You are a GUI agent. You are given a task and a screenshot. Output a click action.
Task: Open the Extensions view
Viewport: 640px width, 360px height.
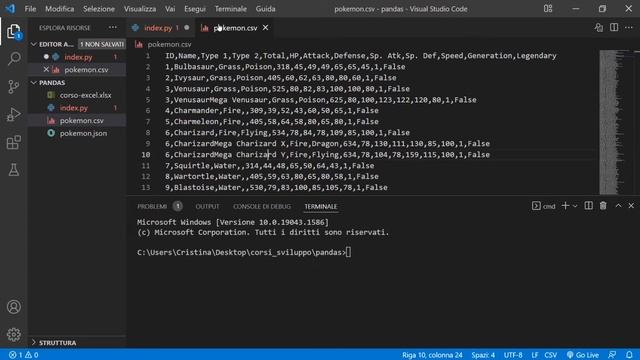click(13, 142)
